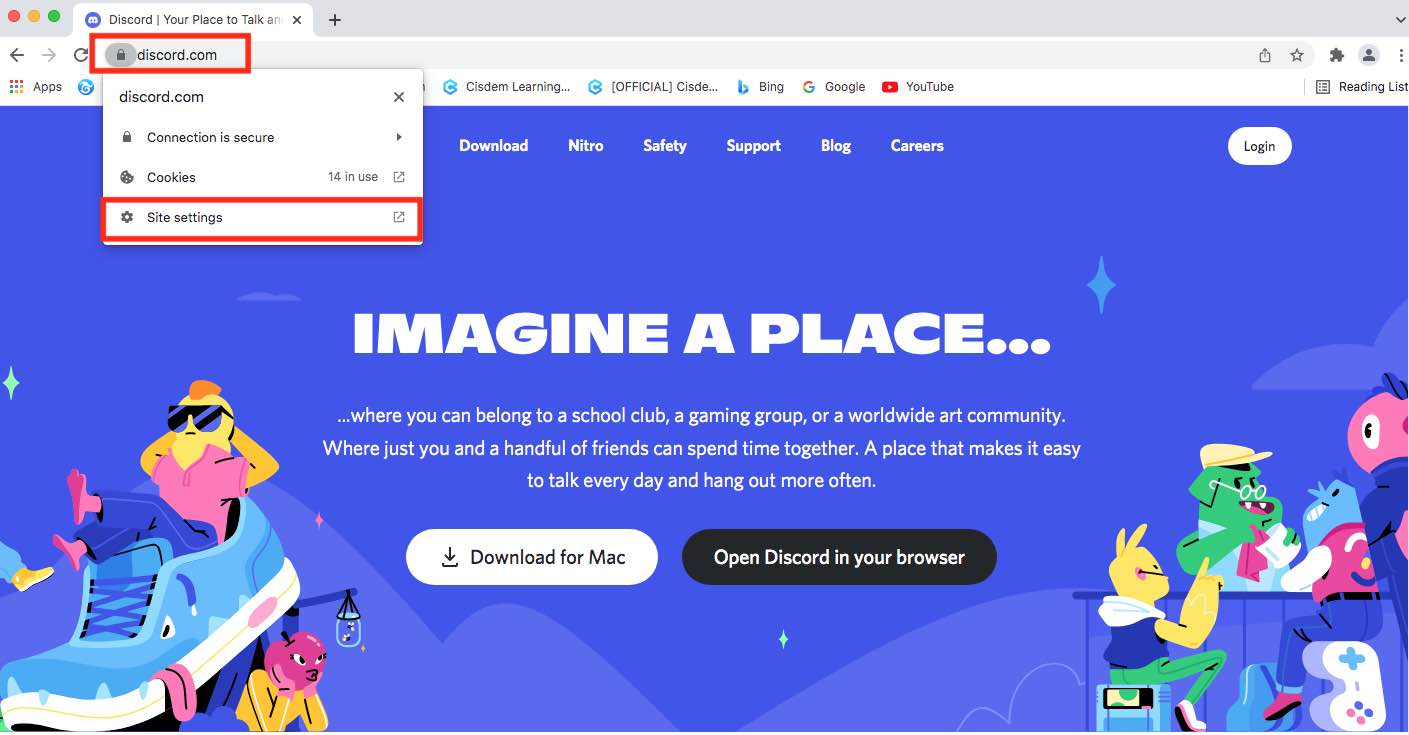The width and height of the screenshot is (1409, 735).
Task: Select the Discord tab
Action: click(193, 19)
